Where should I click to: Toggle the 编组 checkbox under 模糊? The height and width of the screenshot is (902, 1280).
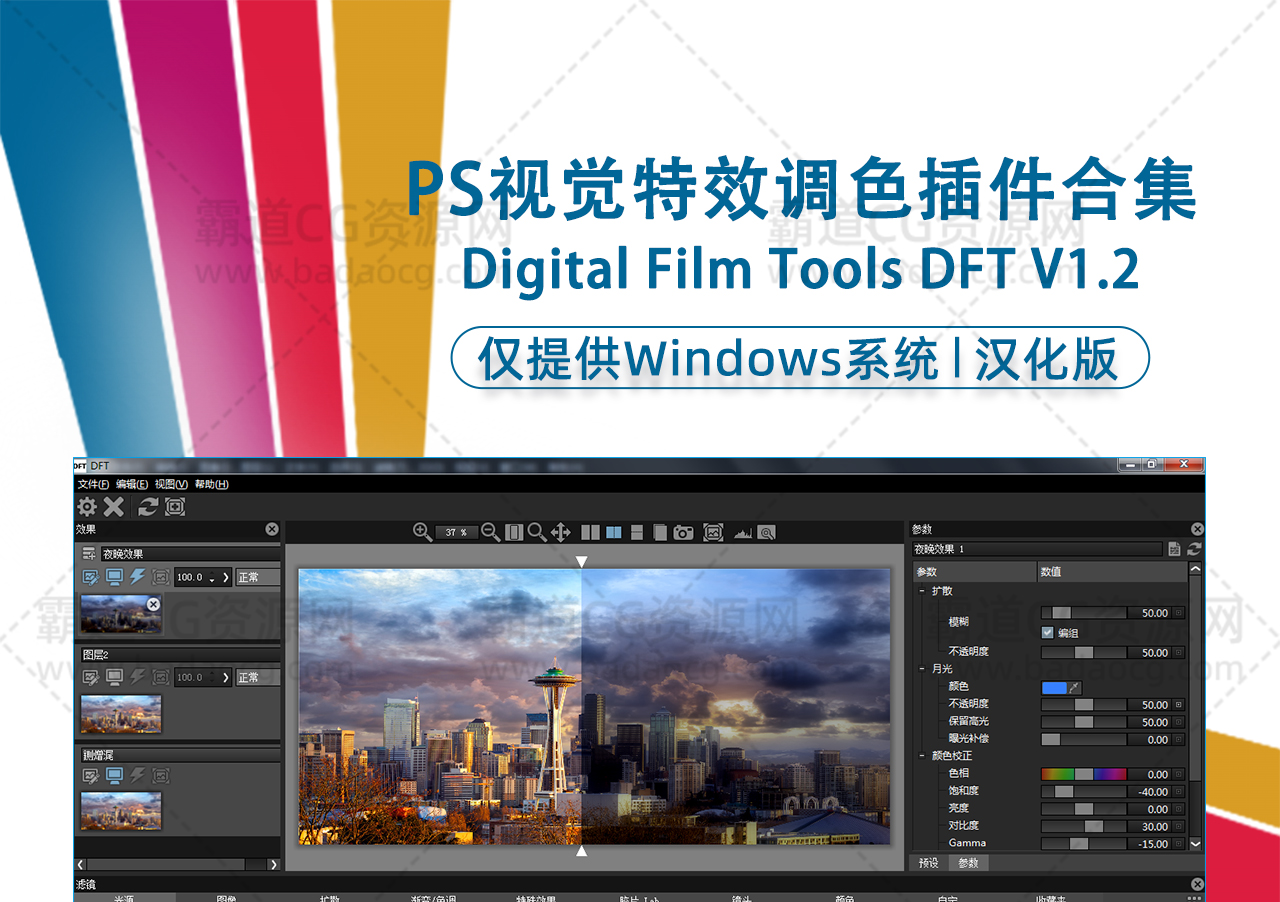click(x=1047, y=632)
